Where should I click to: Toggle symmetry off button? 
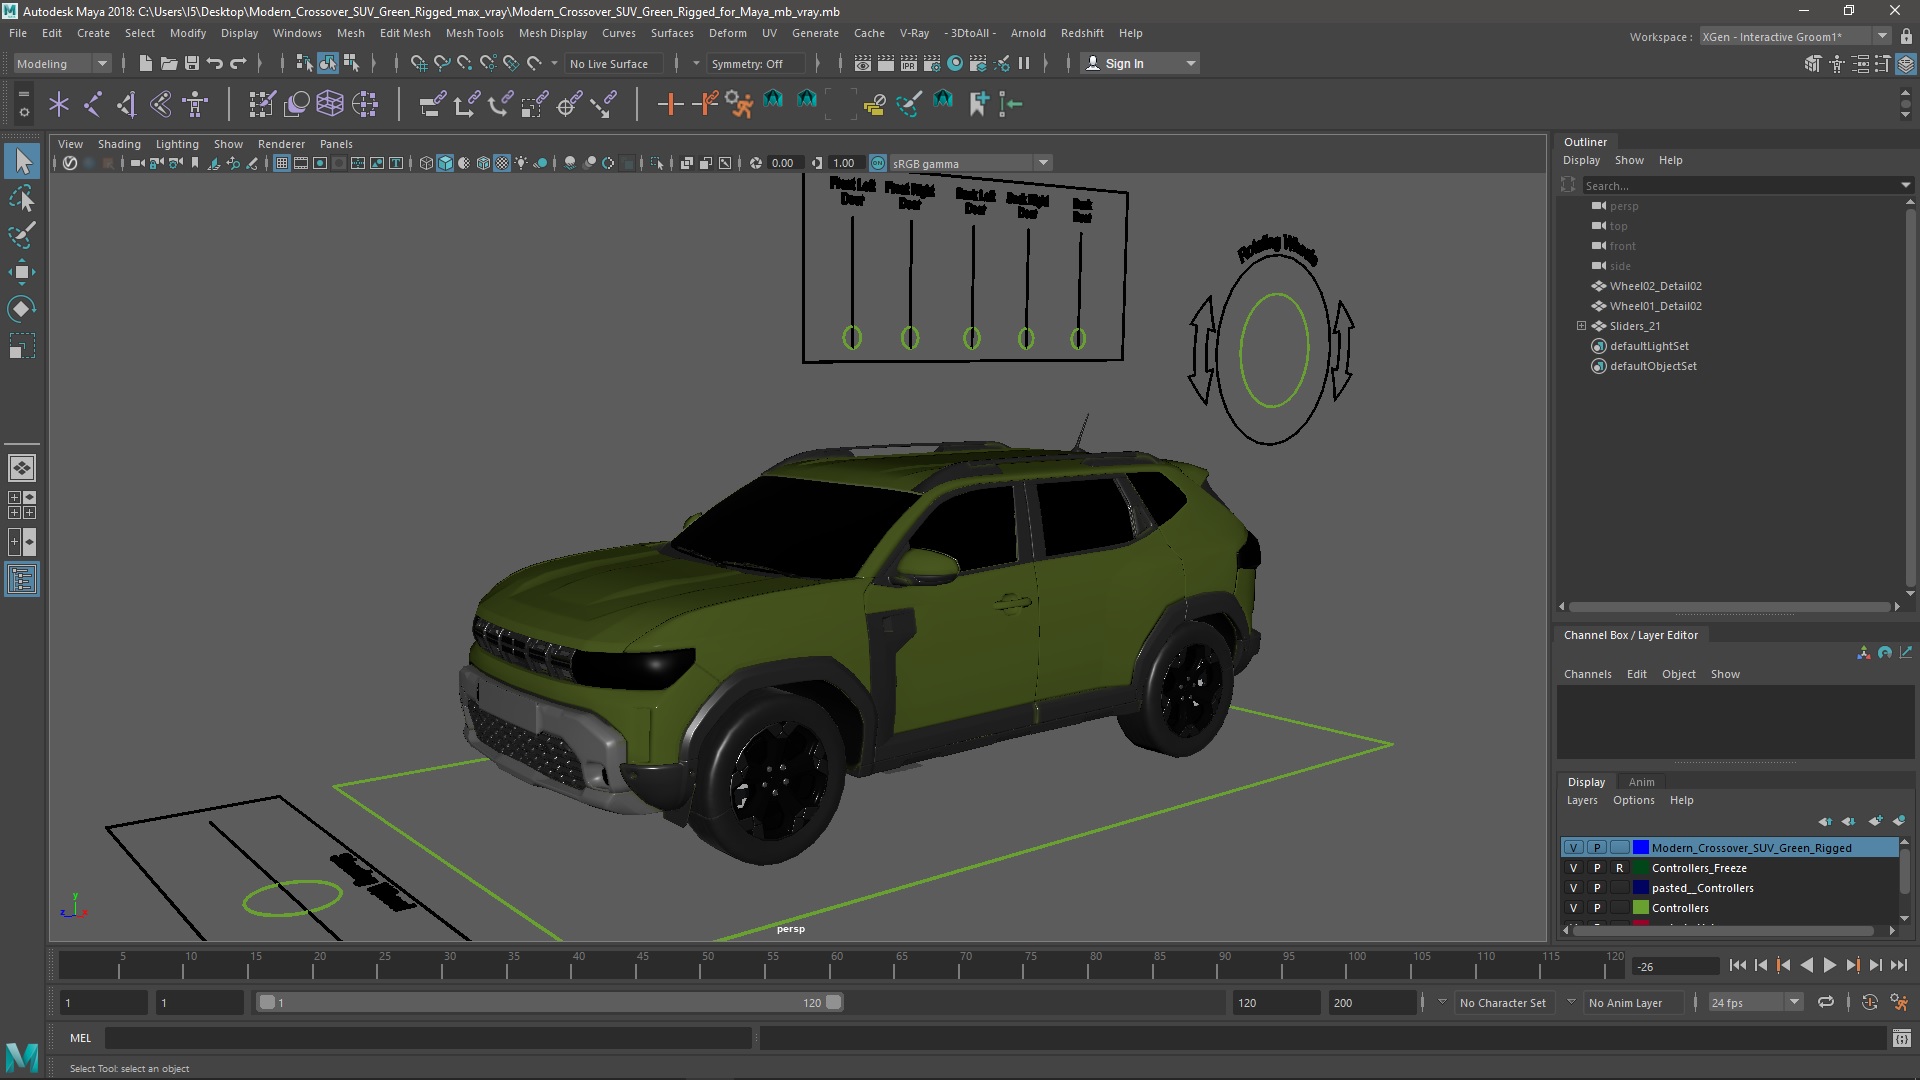pyautogui.click(x=746, y=62)
